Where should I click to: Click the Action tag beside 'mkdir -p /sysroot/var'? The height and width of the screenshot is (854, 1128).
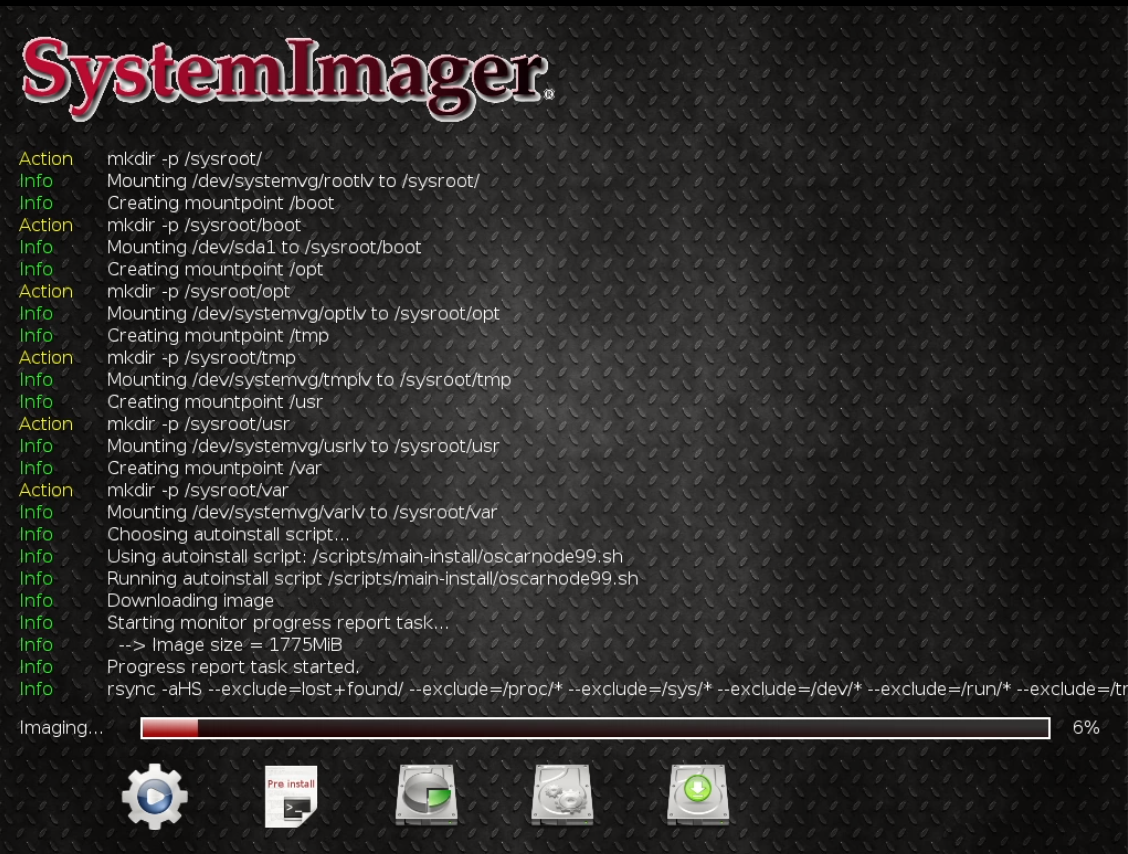(x=45, y=490)
